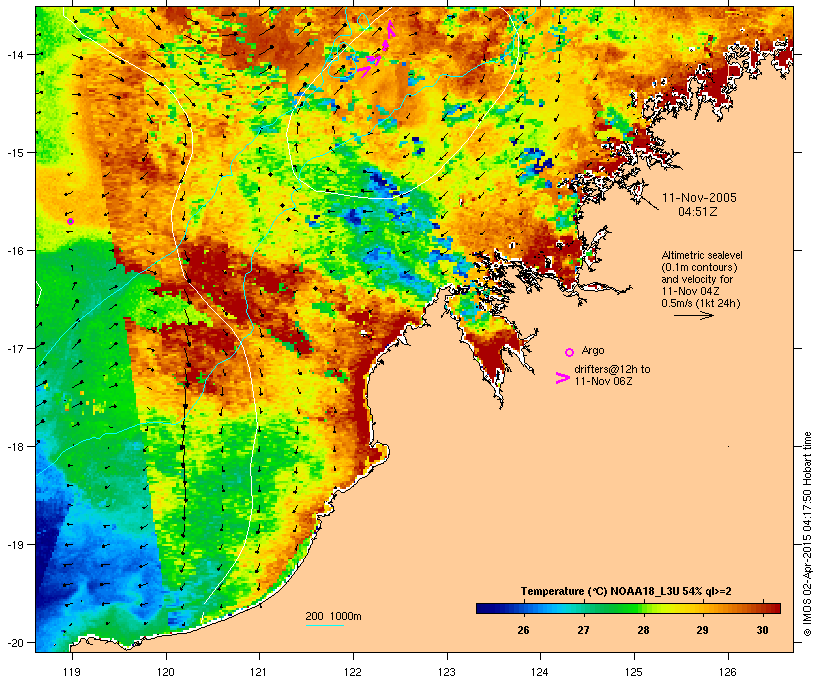
Task: Click the longitude axis label 125
Action: [634, 672]
